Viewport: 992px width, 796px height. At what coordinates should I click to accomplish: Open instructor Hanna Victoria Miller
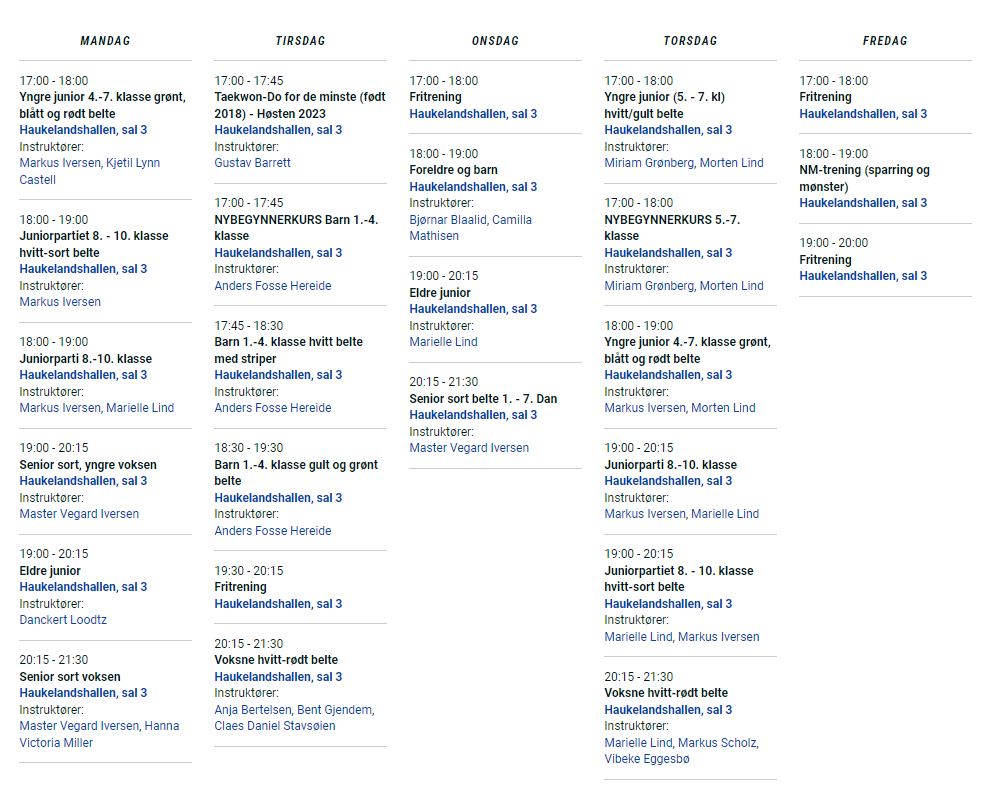(99, 734)
